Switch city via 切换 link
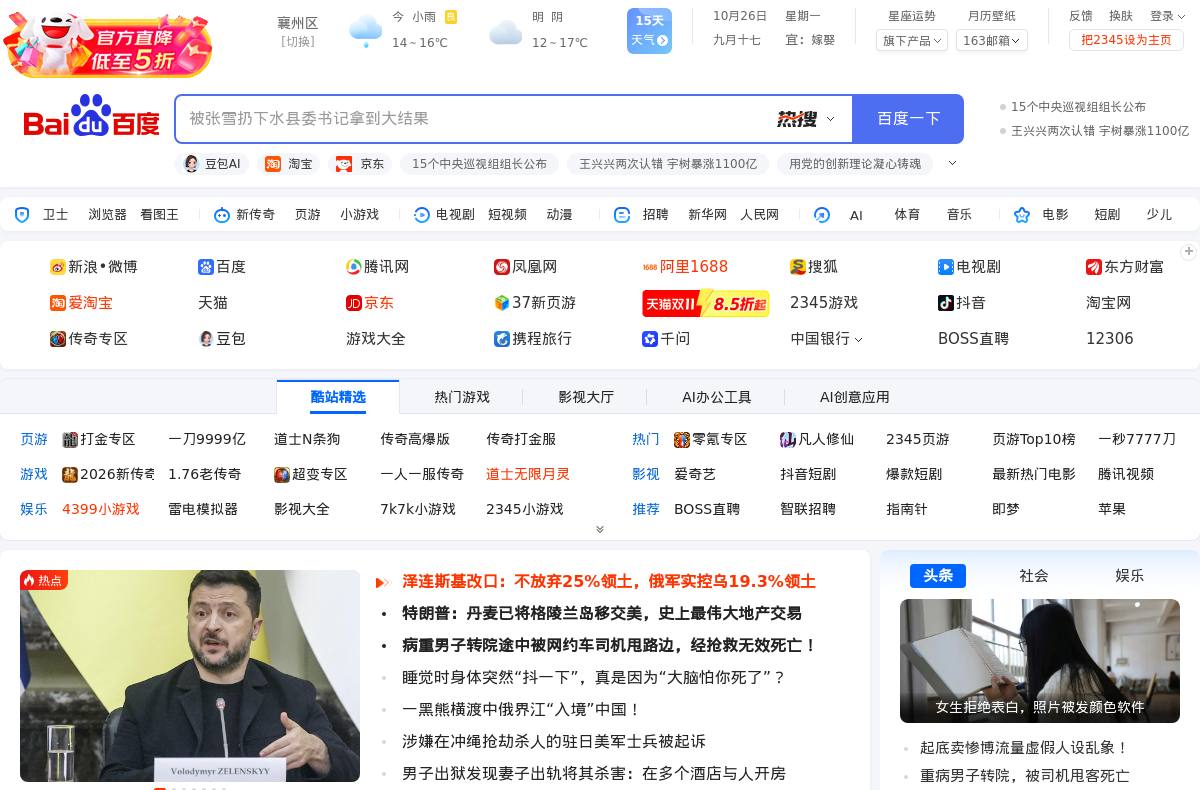Screen dimensions: 1200x790 (297, 42)
